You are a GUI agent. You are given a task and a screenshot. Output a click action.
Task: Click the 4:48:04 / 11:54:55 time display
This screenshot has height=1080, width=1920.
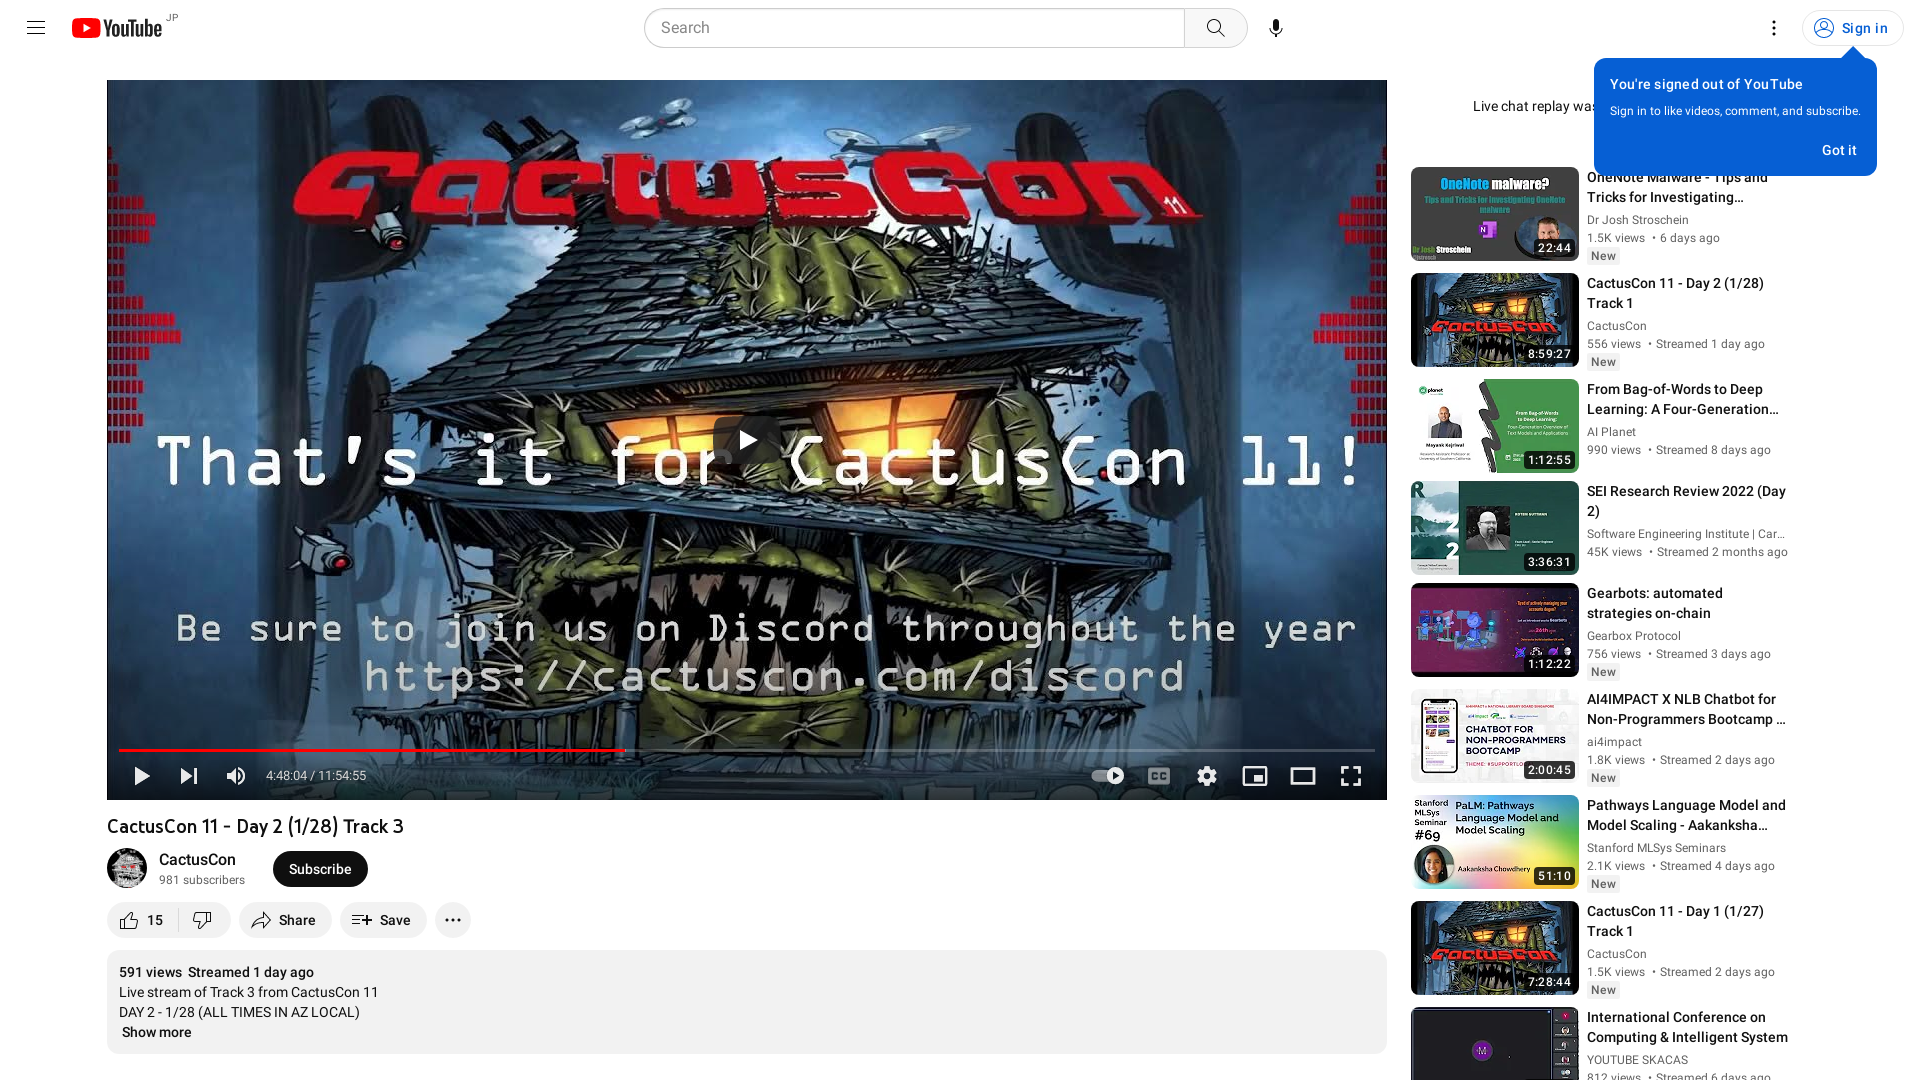pyautogui.click(x=316, y=776)
